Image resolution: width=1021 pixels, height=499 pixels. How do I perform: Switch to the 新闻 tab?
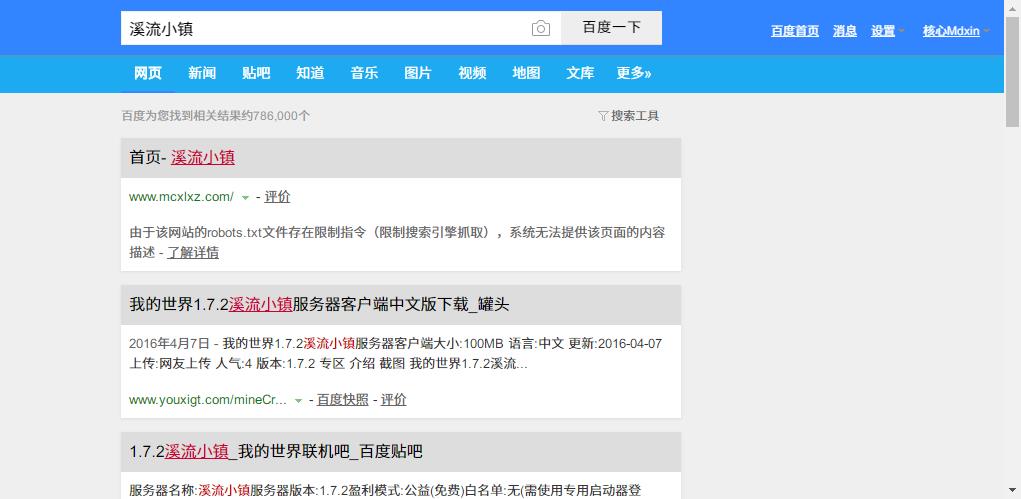(x=202, y=74)
